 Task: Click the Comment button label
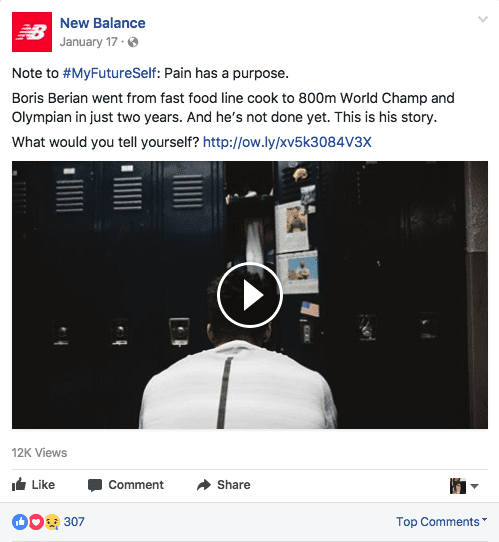pos(136,485)
